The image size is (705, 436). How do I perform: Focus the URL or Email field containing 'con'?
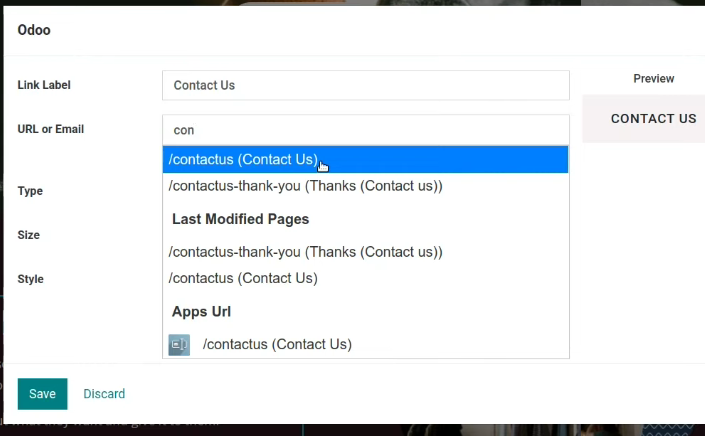(x=366, y=130)
